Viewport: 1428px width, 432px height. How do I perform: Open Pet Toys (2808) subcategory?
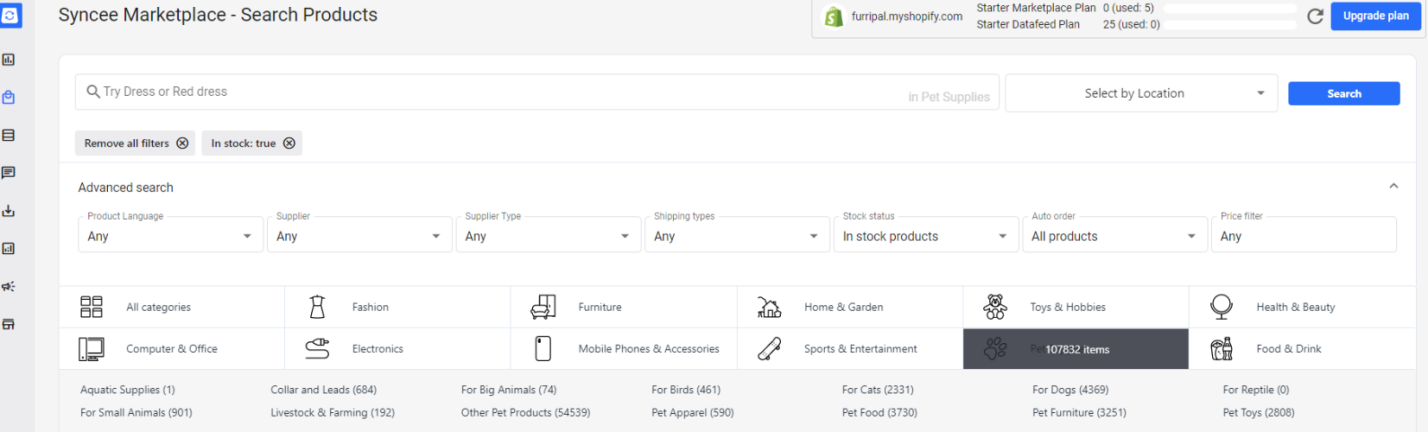[1258, 412]
